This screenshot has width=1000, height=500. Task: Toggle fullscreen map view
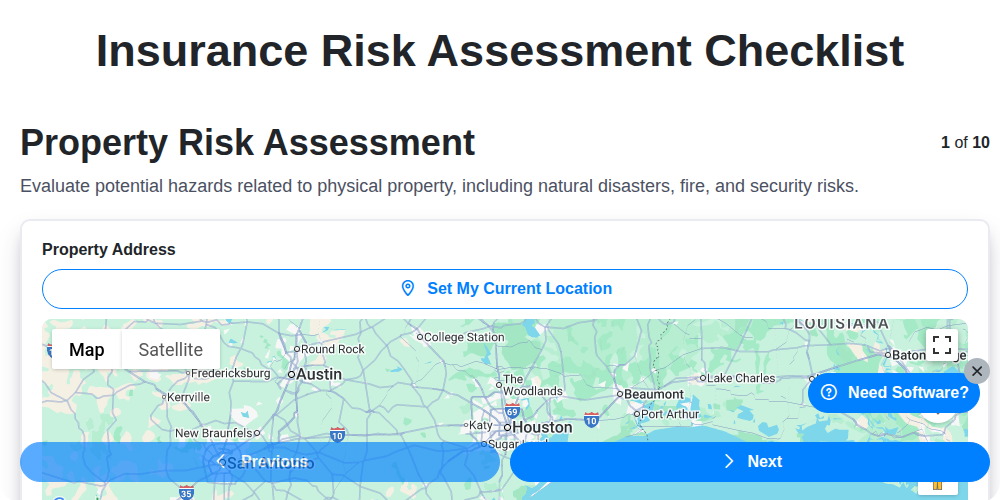pos(942,345)
